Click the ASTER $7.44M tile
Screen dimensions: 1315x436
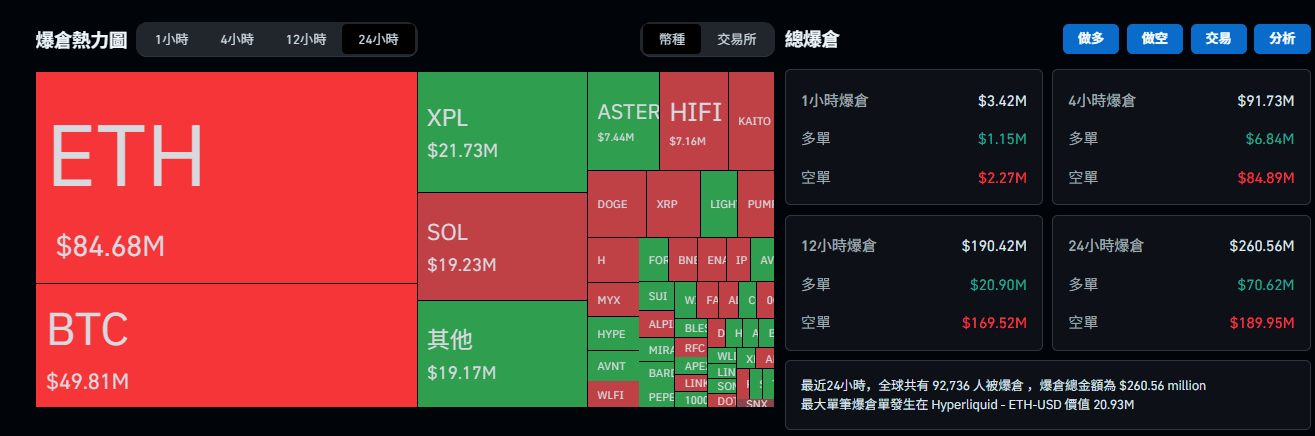[x=623, y=121]
